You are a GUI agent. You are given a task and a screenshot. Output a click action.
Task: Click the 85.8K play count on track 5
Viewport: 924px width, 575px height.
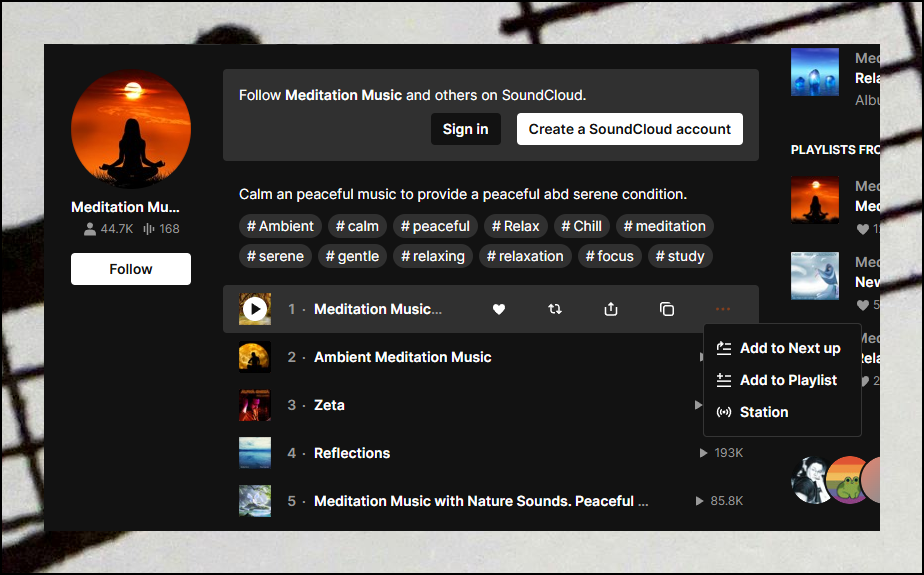coord(719,501)
